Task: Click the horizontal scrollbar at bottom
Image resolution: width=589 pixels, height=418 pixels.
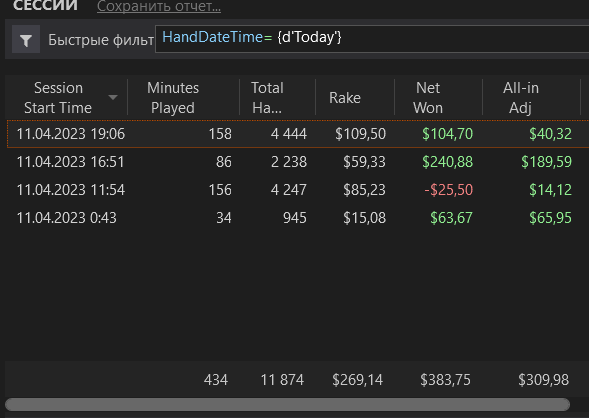Action: tap(287, 404)
